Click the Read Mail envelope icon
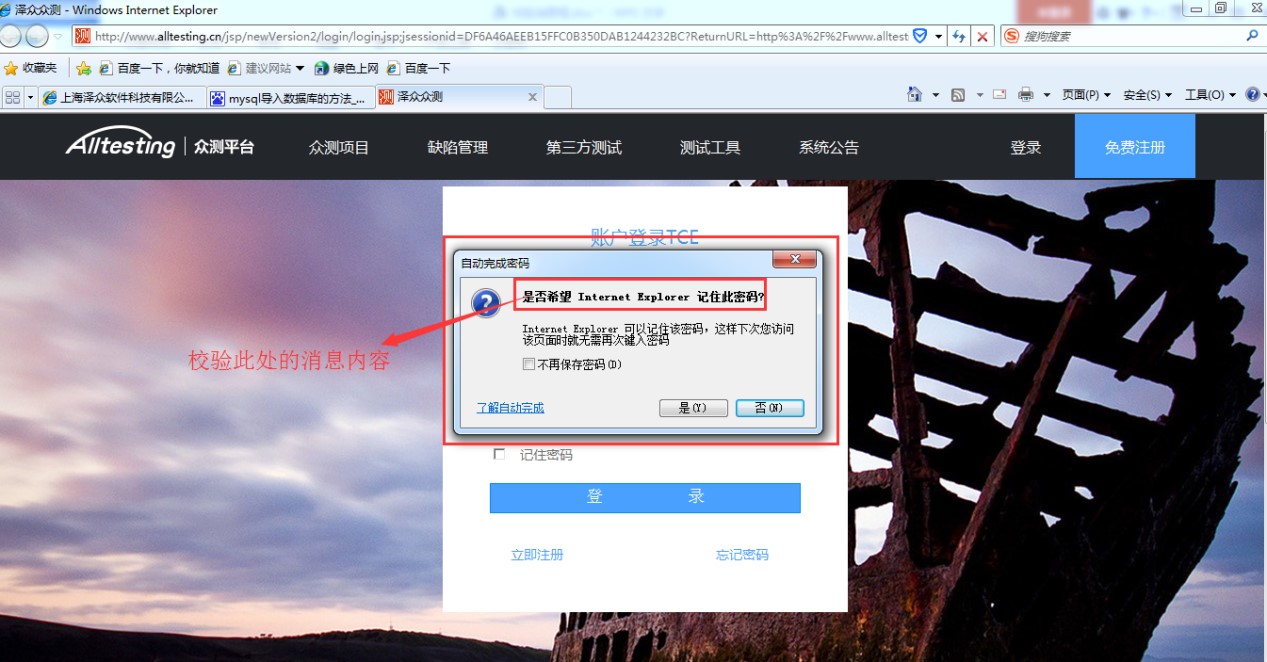Viewport: 1267px width, 662px height. [x=999, y=95]
